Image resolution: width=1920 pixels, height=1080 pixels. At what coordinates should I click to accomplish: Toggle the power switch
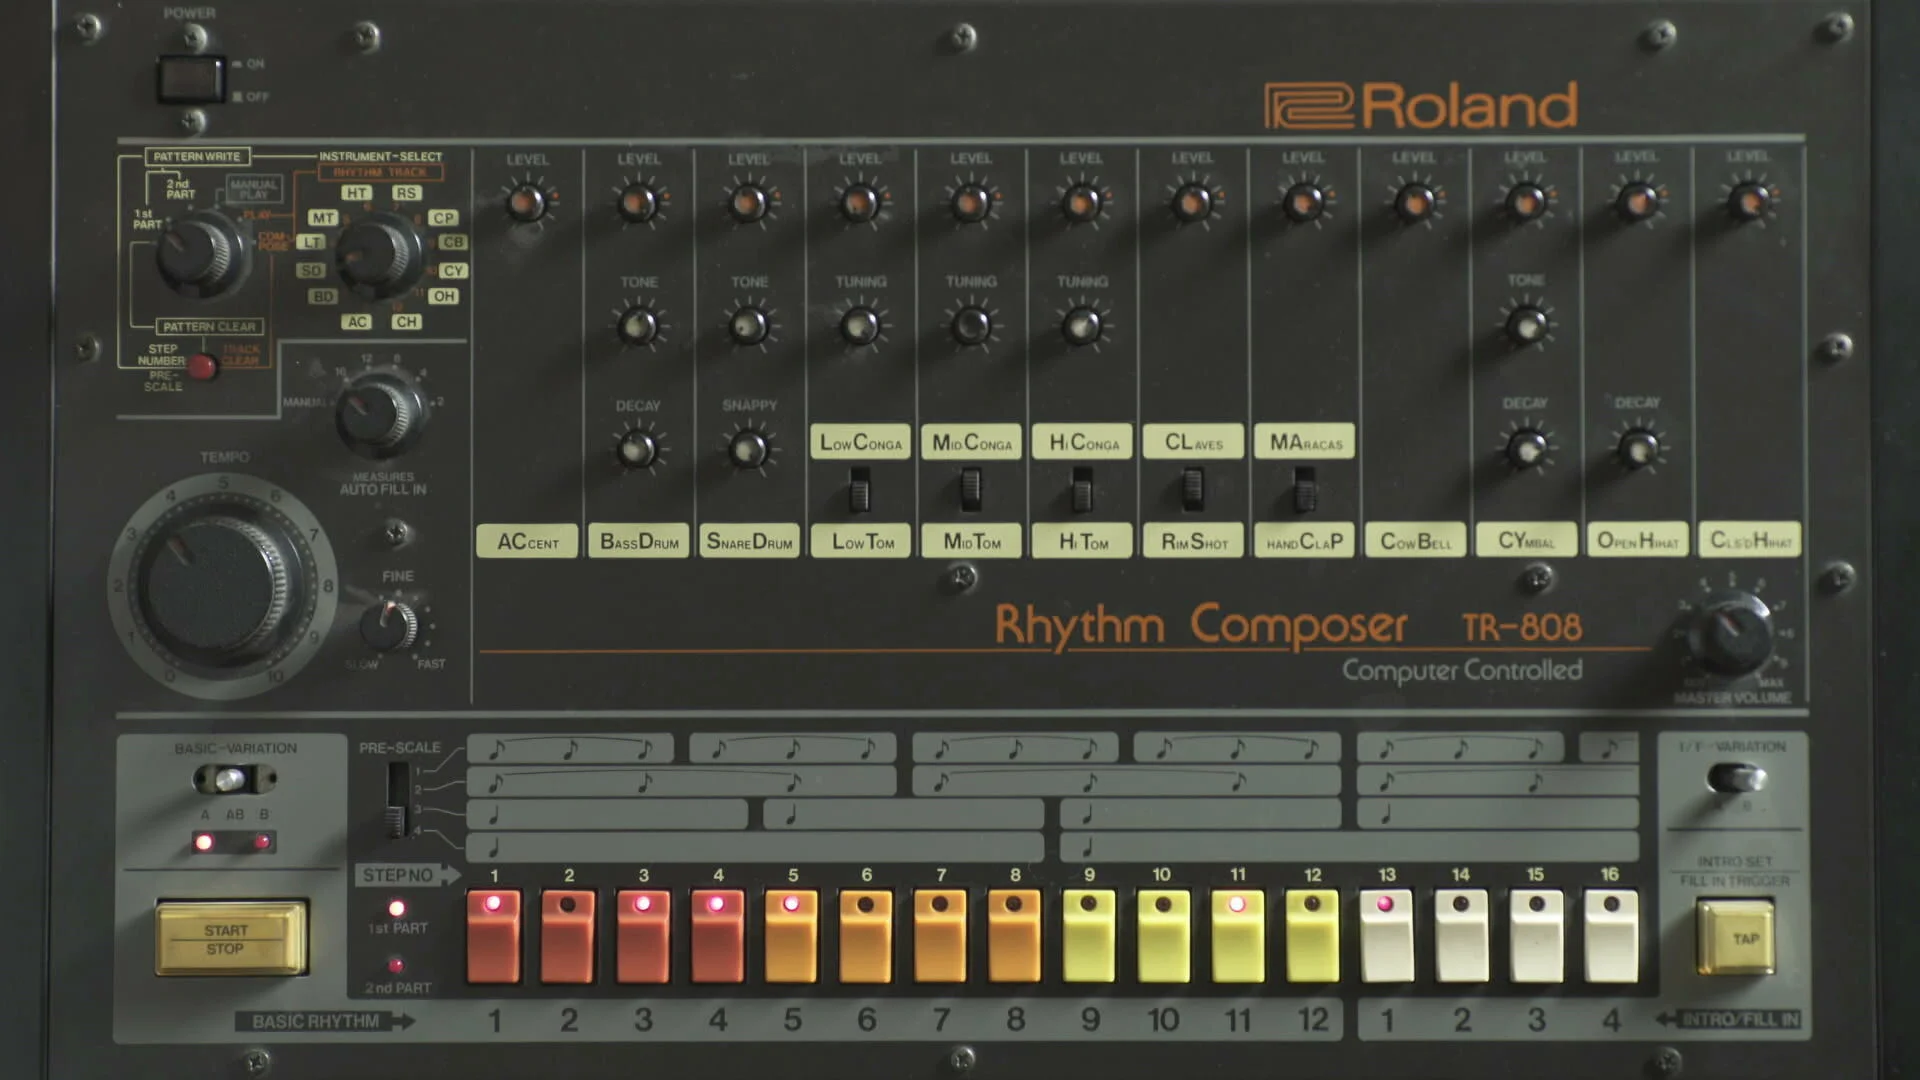tap(190, 78)
